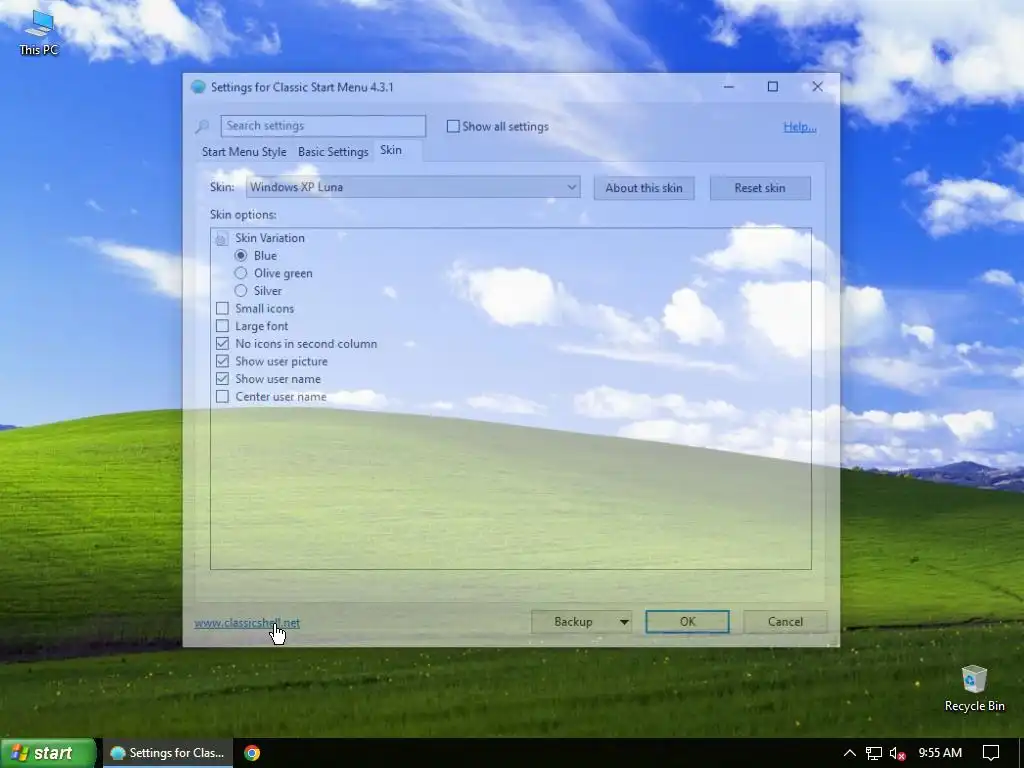Switch to the Start Menu Style tab
The width and height of the screenshot is (1024, 768).
pyautogui.click(x=244, y=152)
